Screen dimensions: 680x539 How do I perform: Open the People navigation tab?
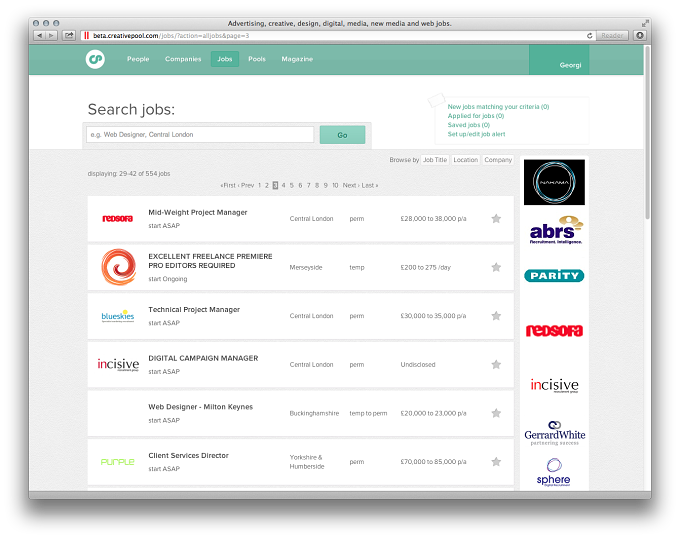[138, 59]
